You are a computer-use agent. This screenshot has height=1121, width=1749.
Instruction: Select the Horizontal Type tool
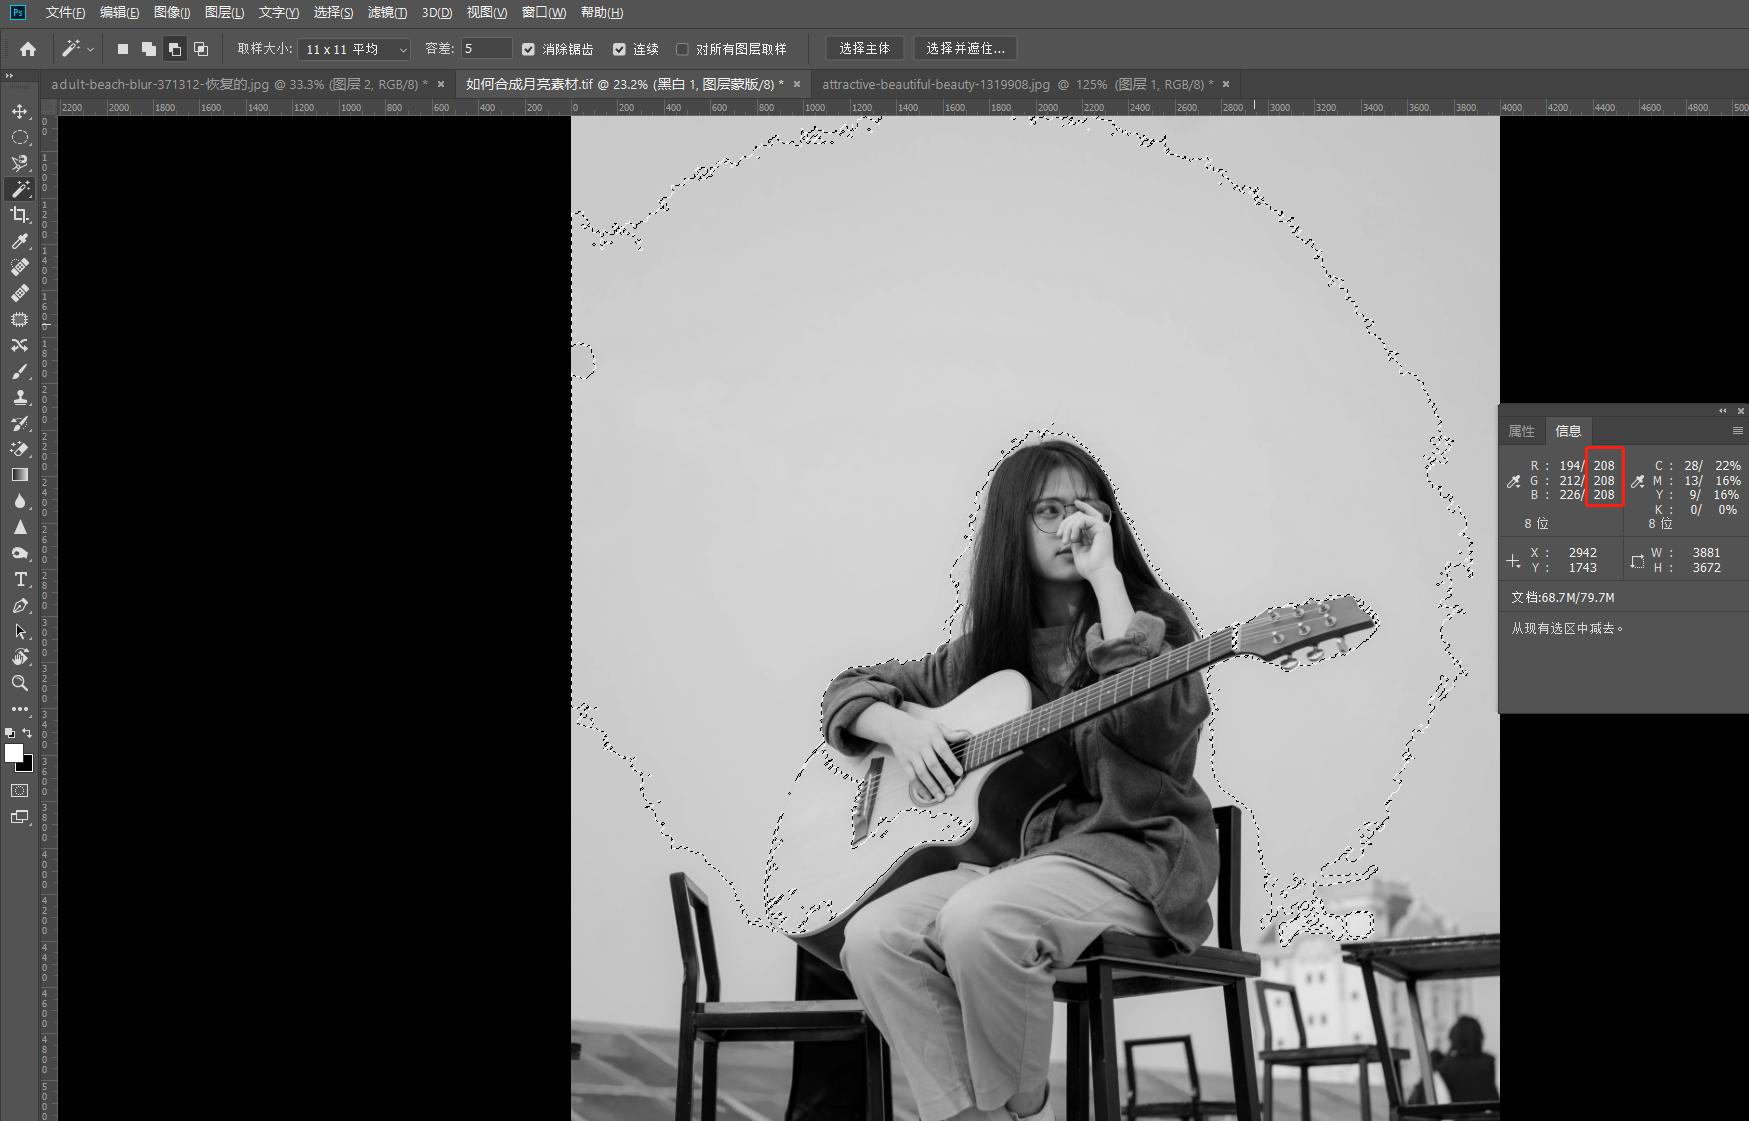pyautogui.click(x=20, y=579)
